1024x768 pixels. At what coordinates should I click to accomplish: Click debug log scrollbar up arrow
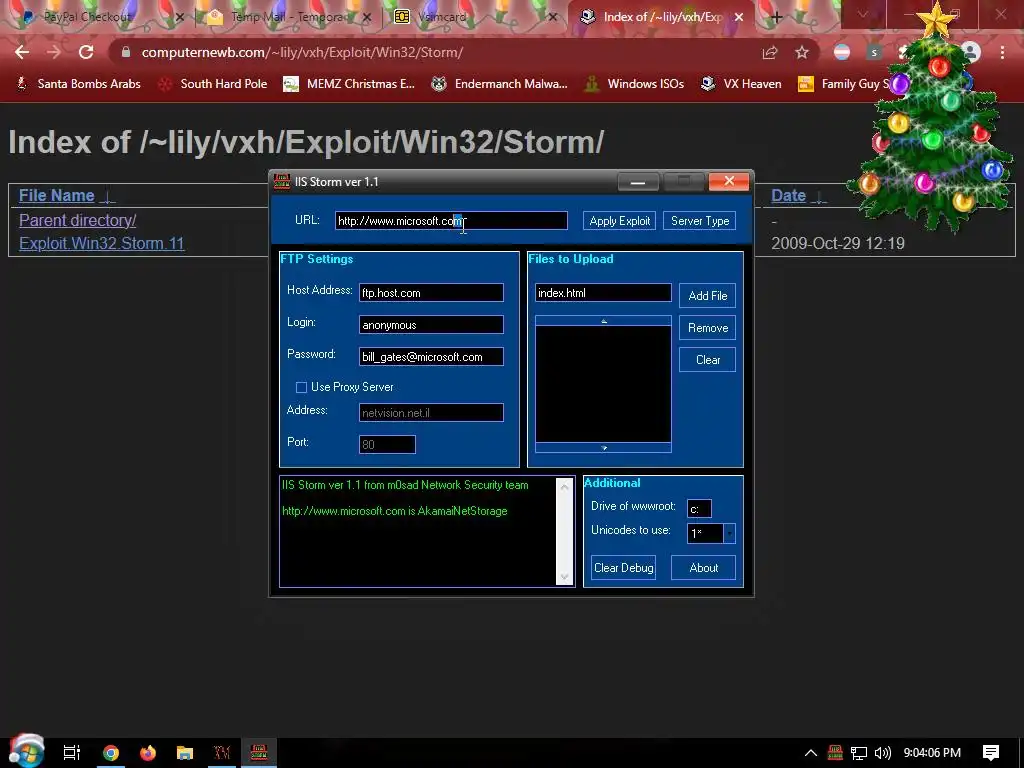(x=564, y=487)
